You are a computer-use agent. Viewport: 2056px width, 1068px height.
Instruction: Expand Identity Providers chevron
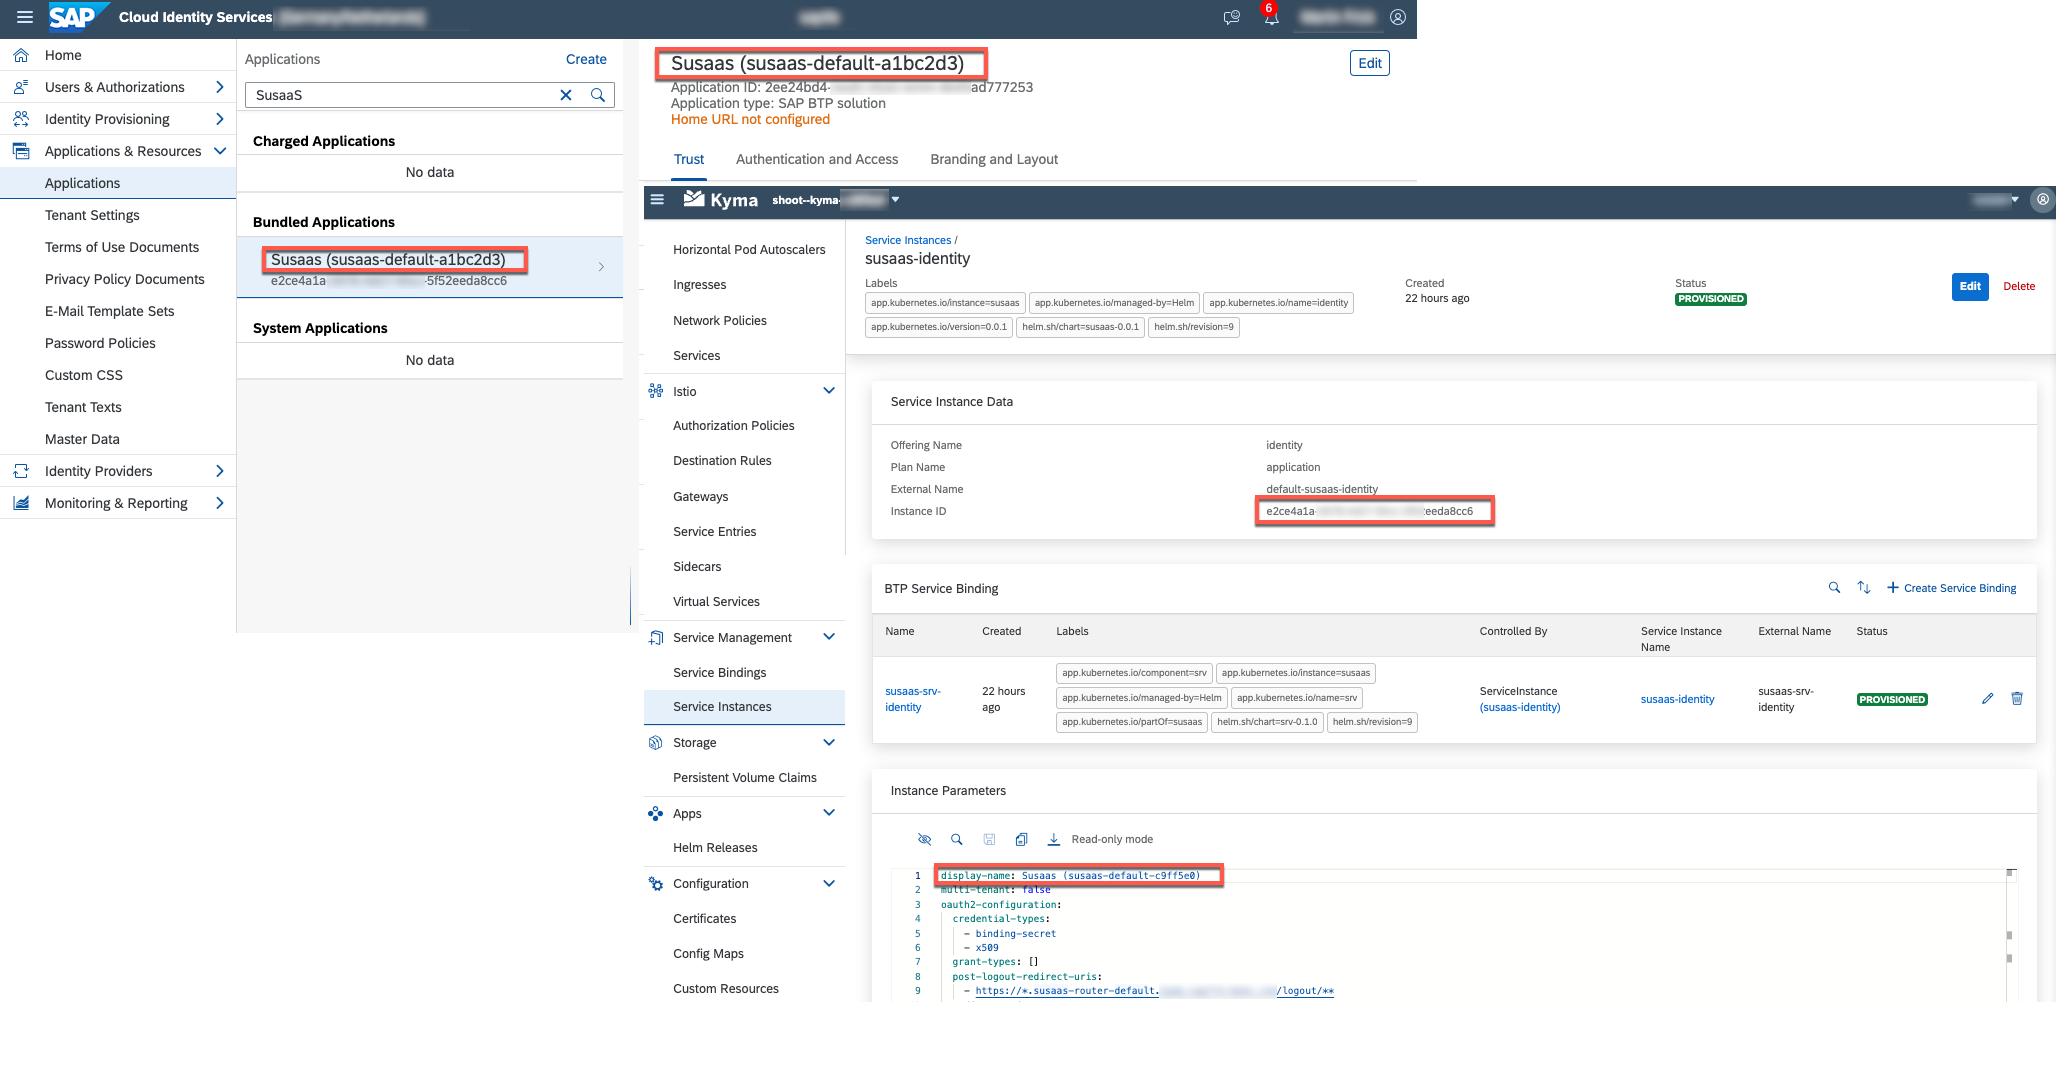coord(219,471)
